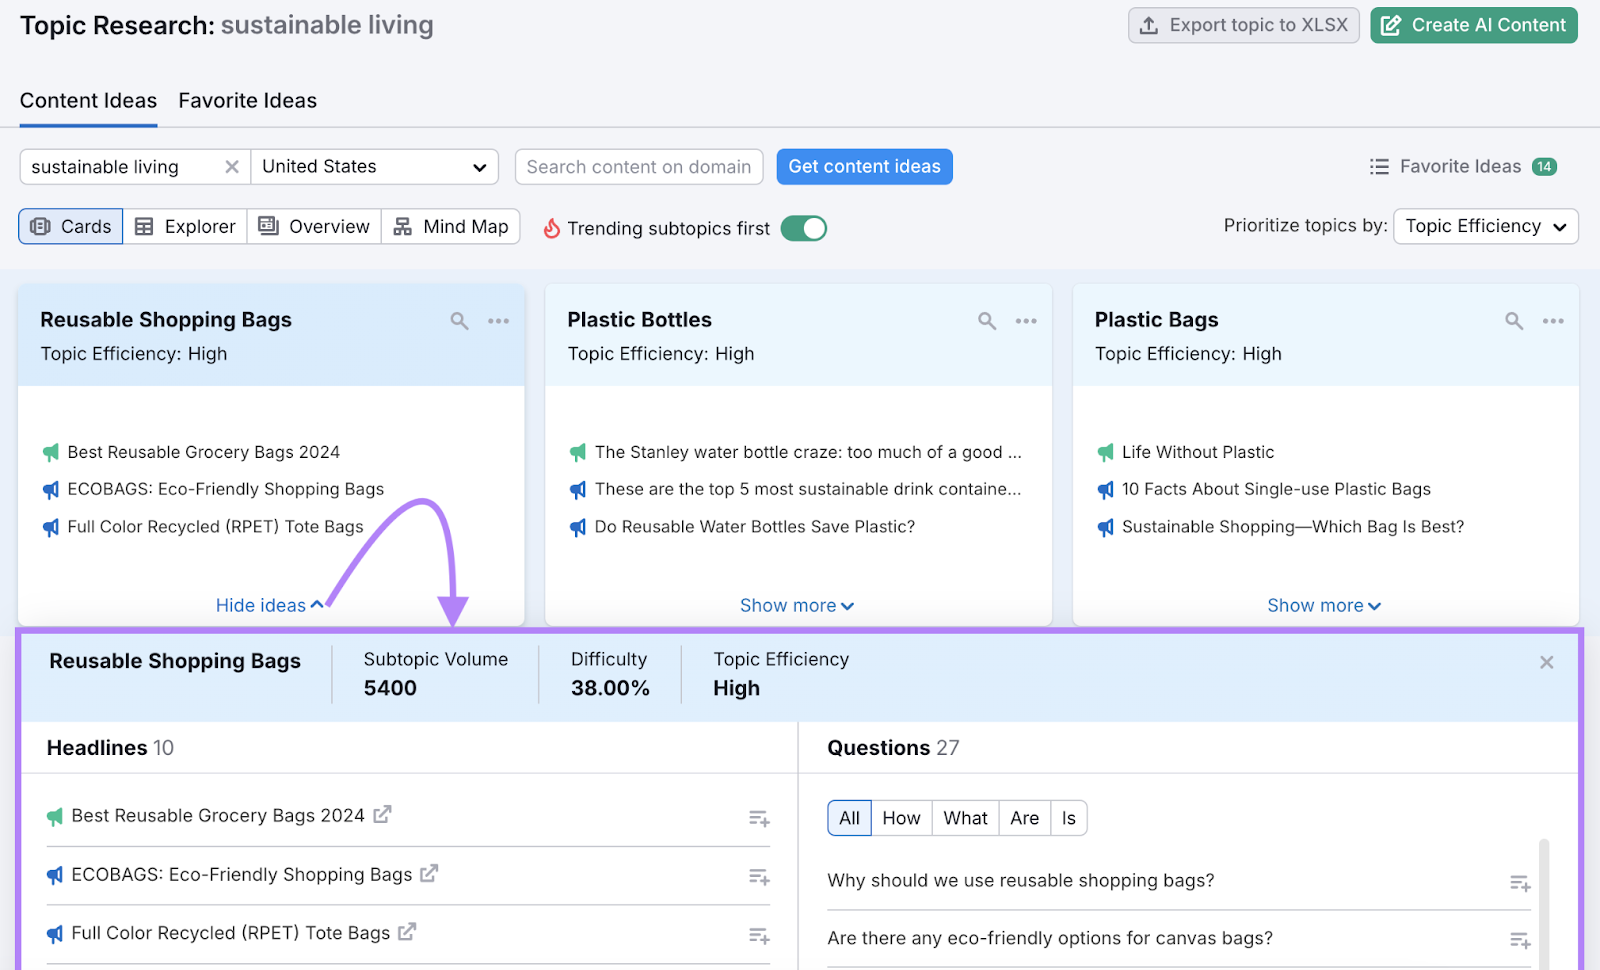
Task: Click the questions list scrollbar
Action: pos(1544,900)
